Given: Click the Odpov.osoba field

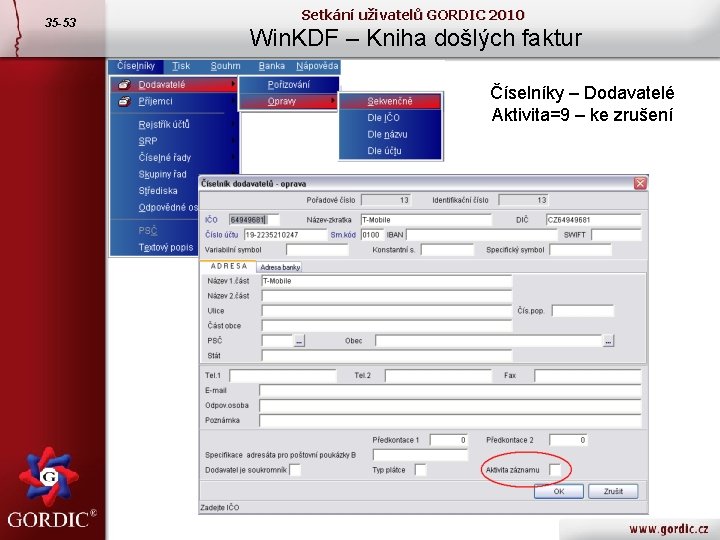Looking at the screenshot, I should tap(450, 405).
